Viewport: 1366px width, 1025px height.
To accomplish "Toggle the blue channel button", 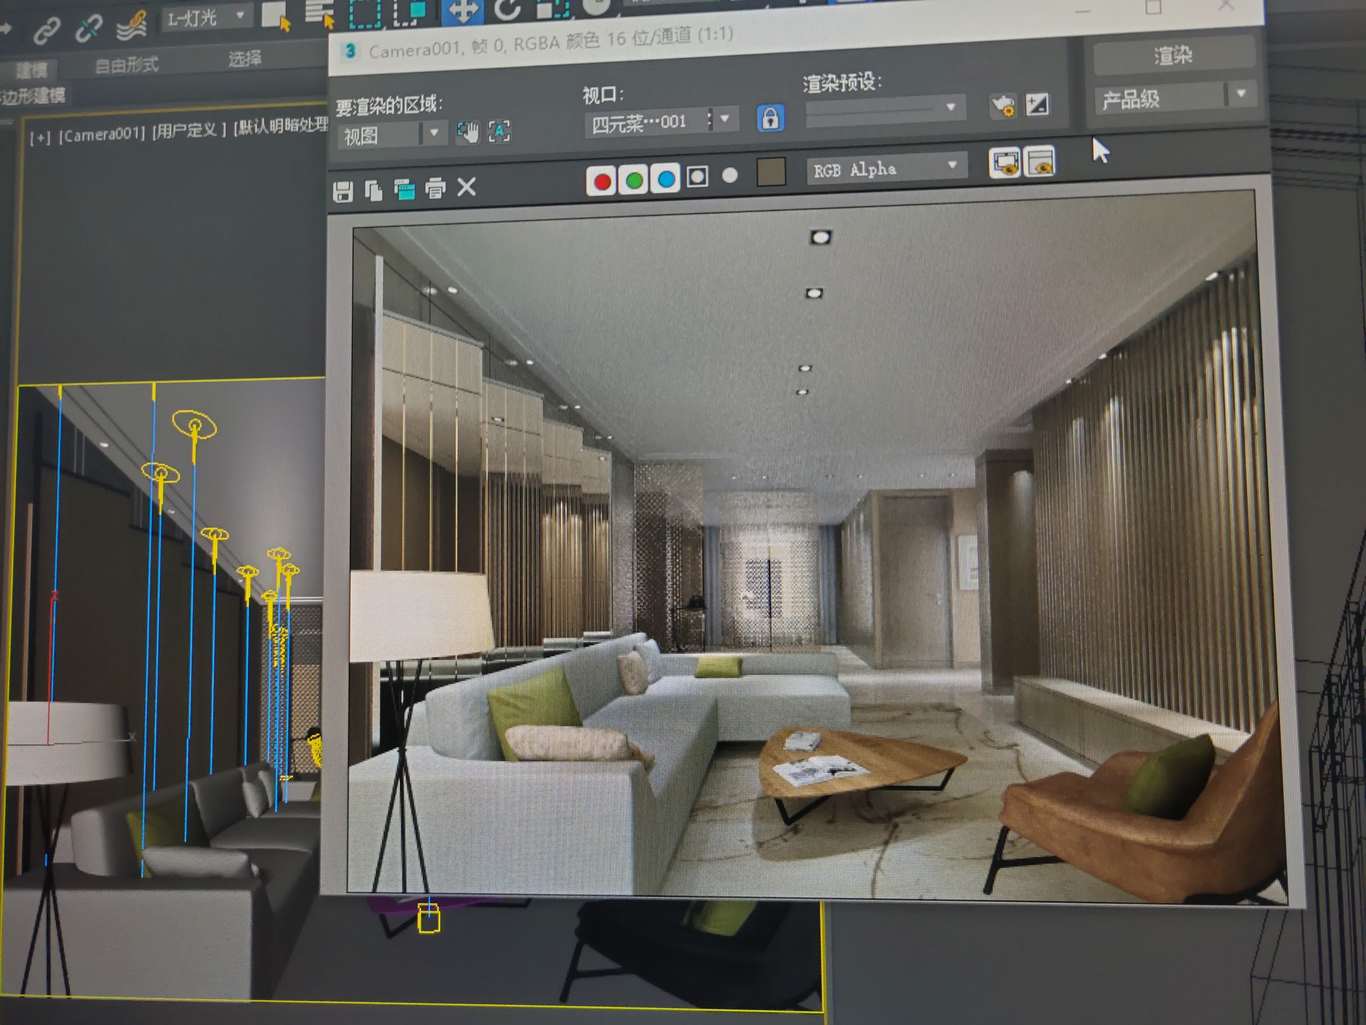I will coord(666,179).
